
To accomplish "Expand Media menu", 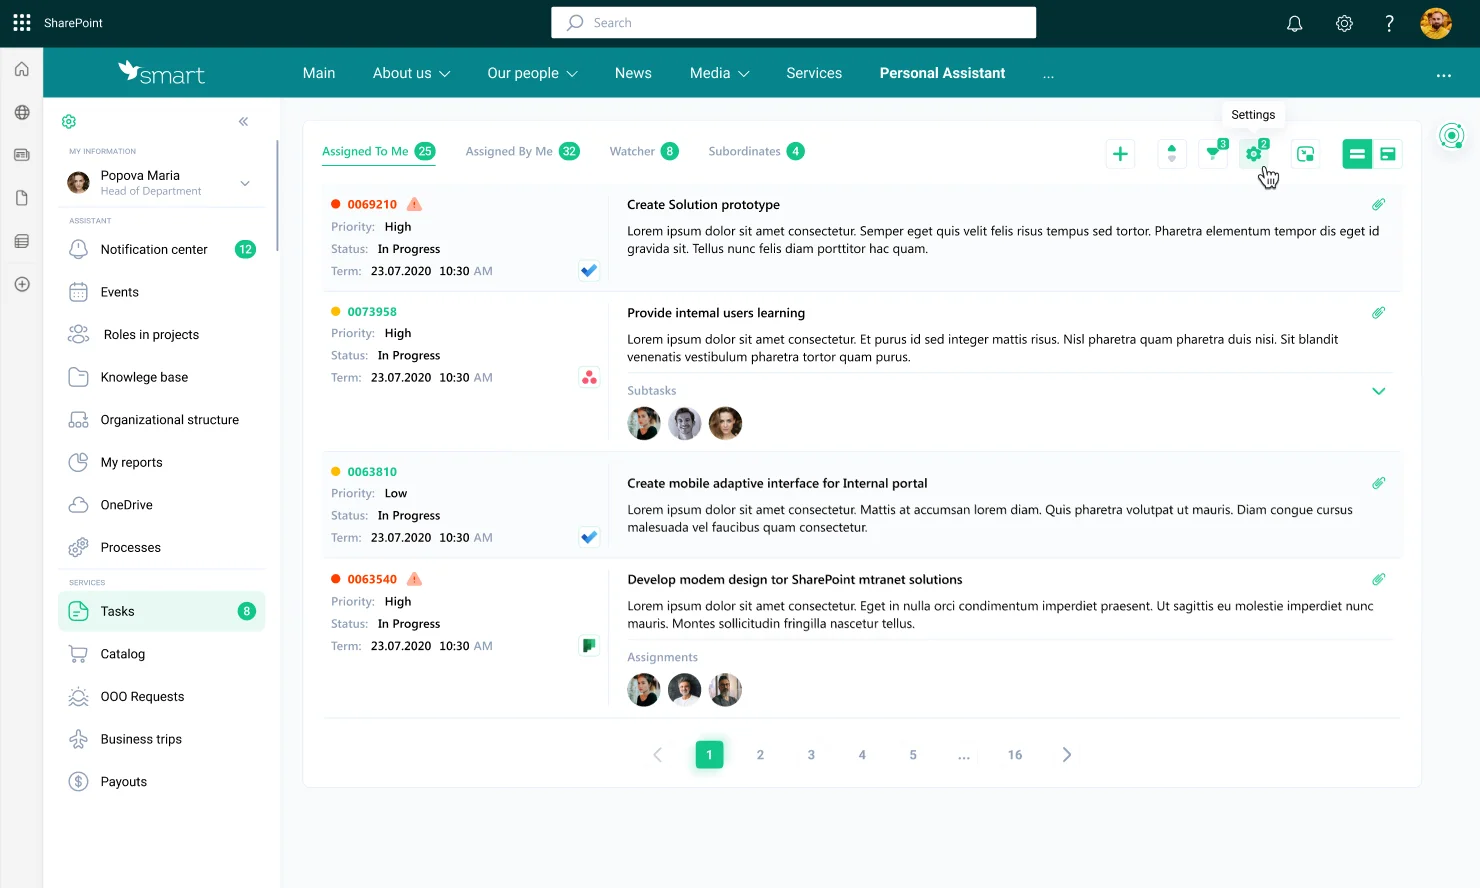I will click(719, 73).
